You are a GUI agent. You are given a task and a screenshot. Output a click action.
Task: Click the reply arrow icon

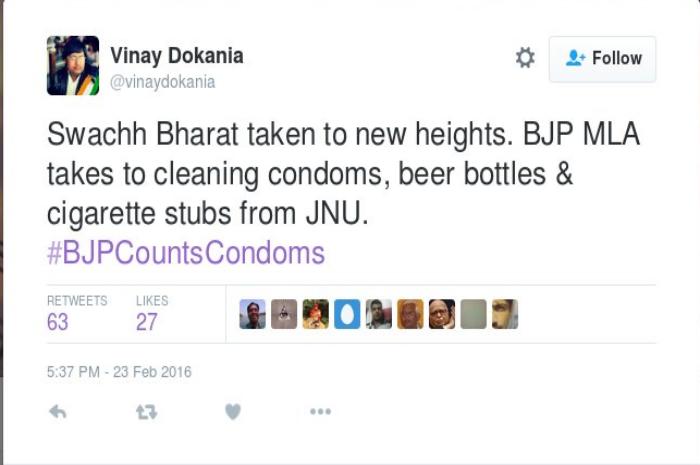pos(58,411)
